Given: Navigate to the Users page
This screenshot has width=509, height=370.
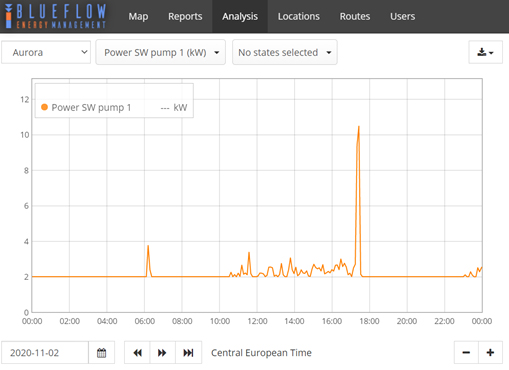Looking at the screenshot, I should coord(402,16).
